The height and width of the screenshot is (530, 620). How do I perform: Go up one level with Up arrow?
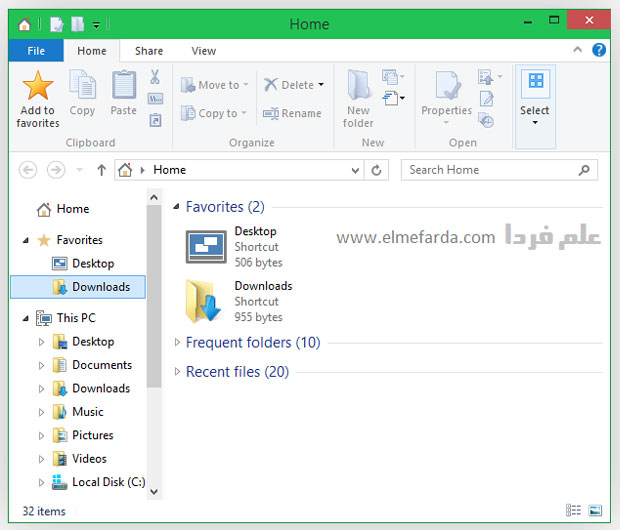(101, 171)
